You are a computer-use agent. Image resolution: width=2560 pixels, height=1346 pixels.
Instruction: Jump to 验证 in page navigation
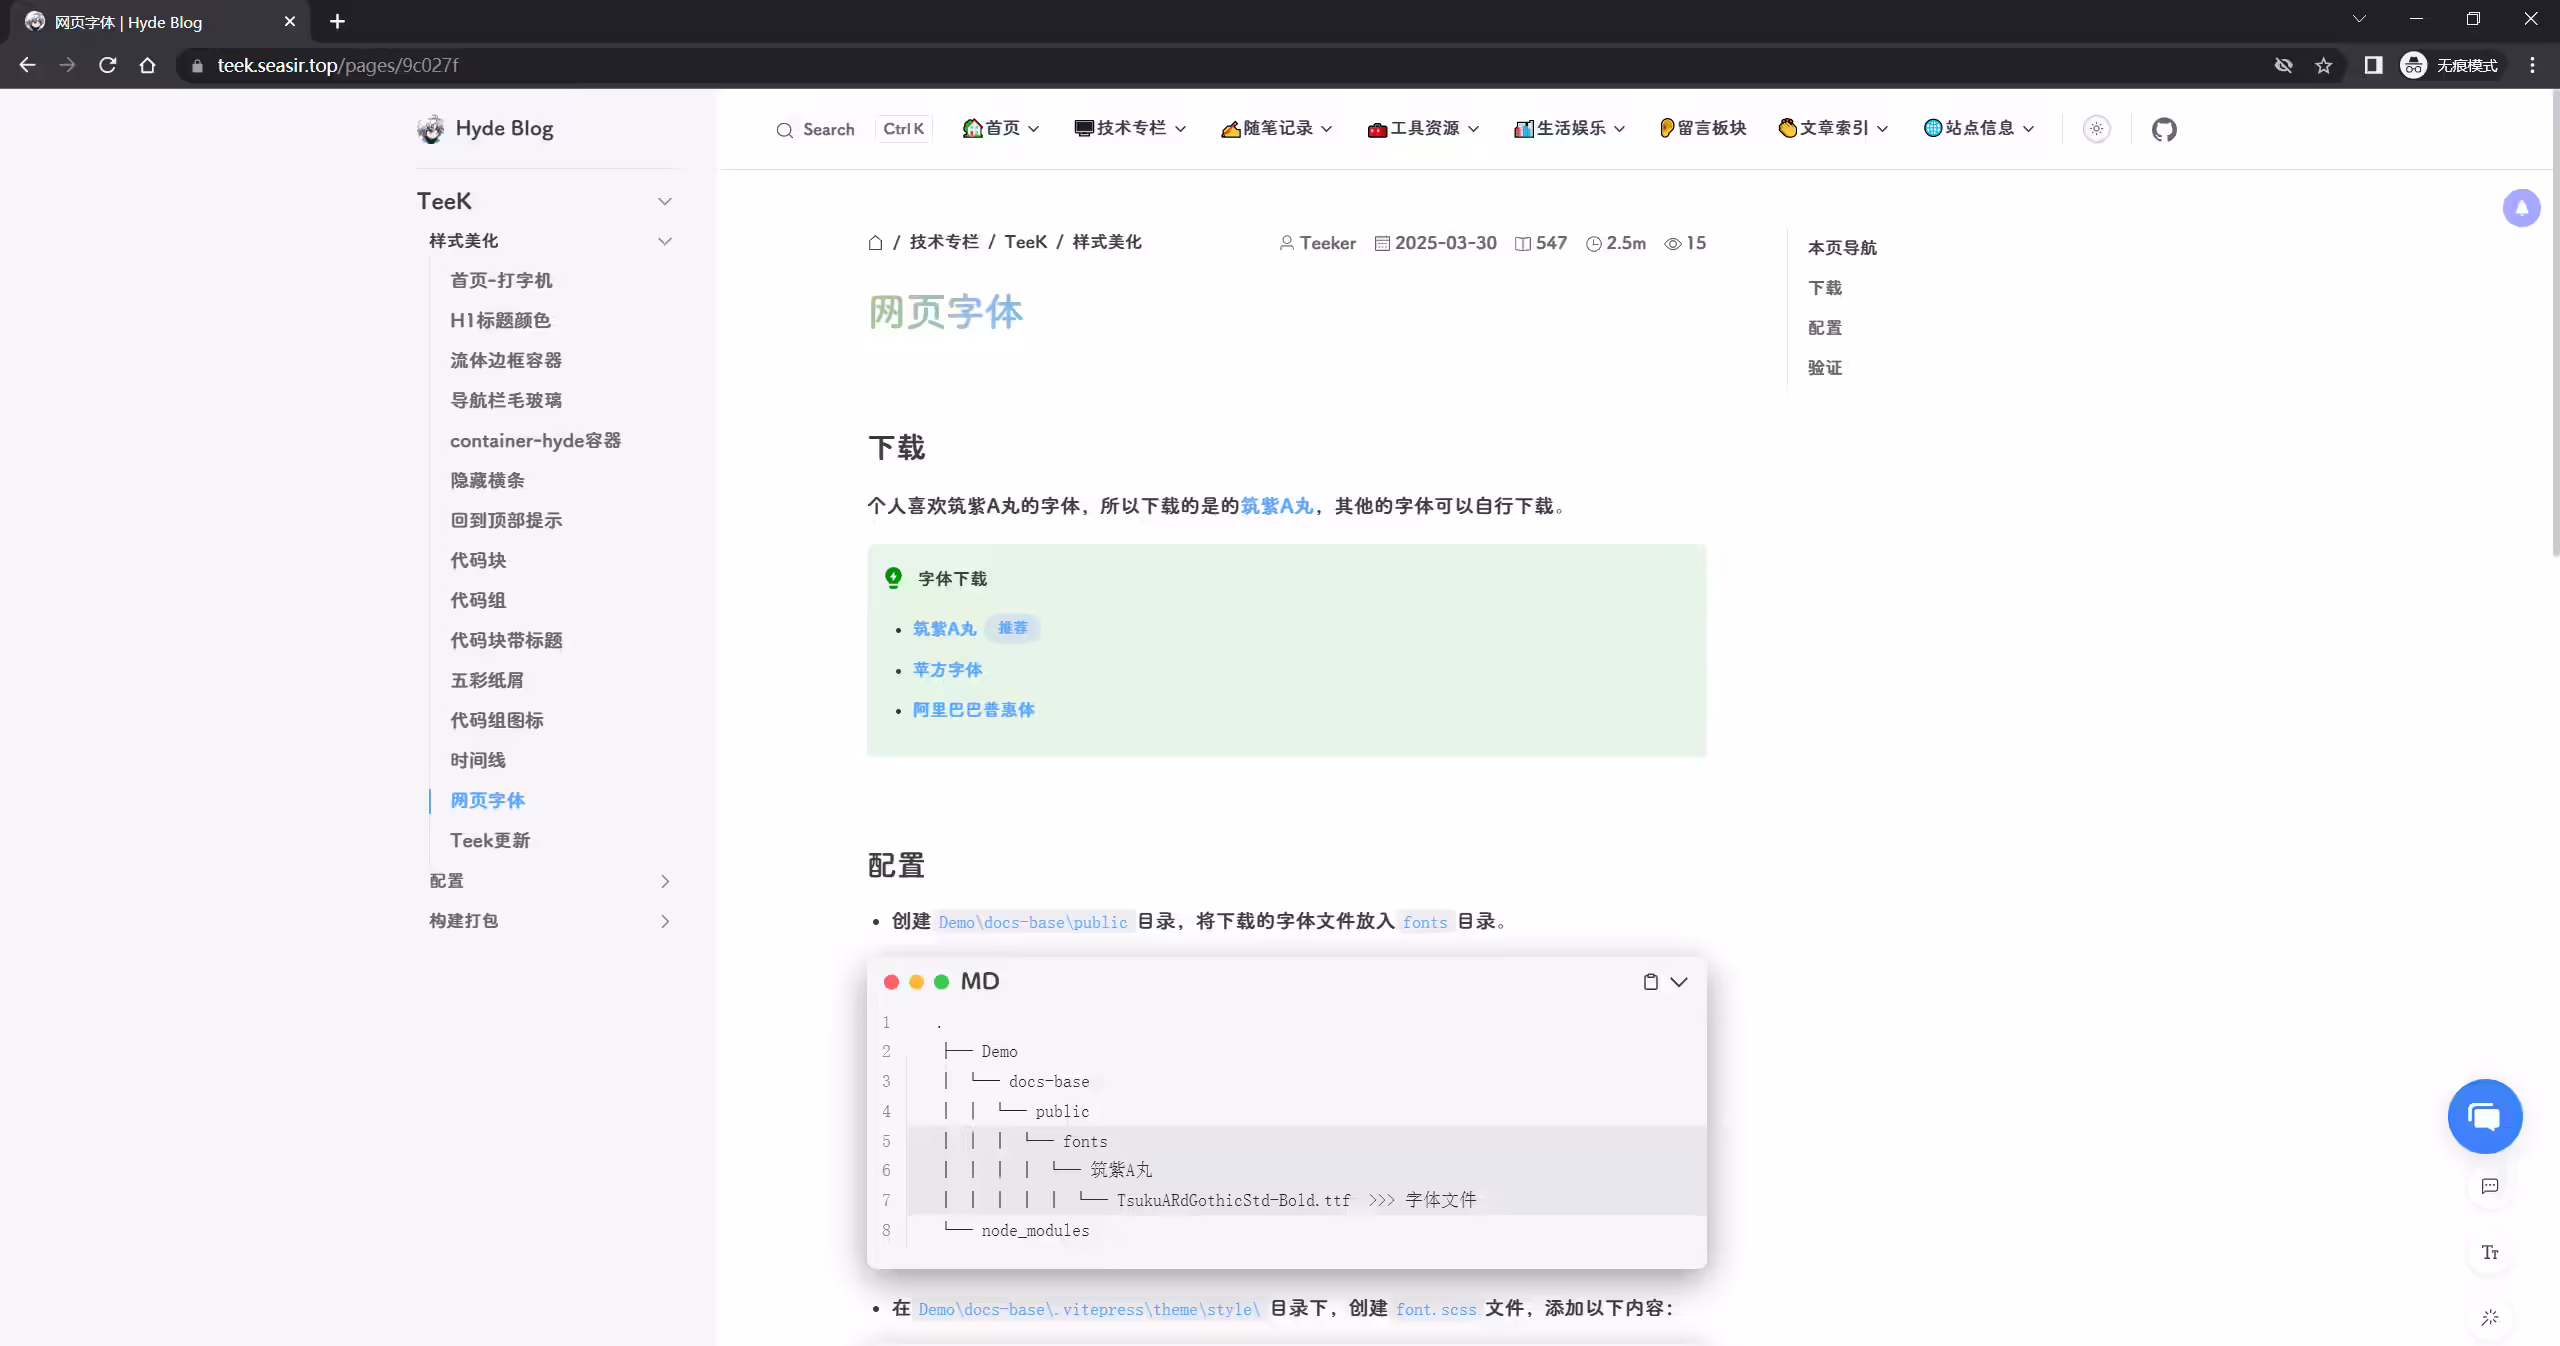point(1825,368)
